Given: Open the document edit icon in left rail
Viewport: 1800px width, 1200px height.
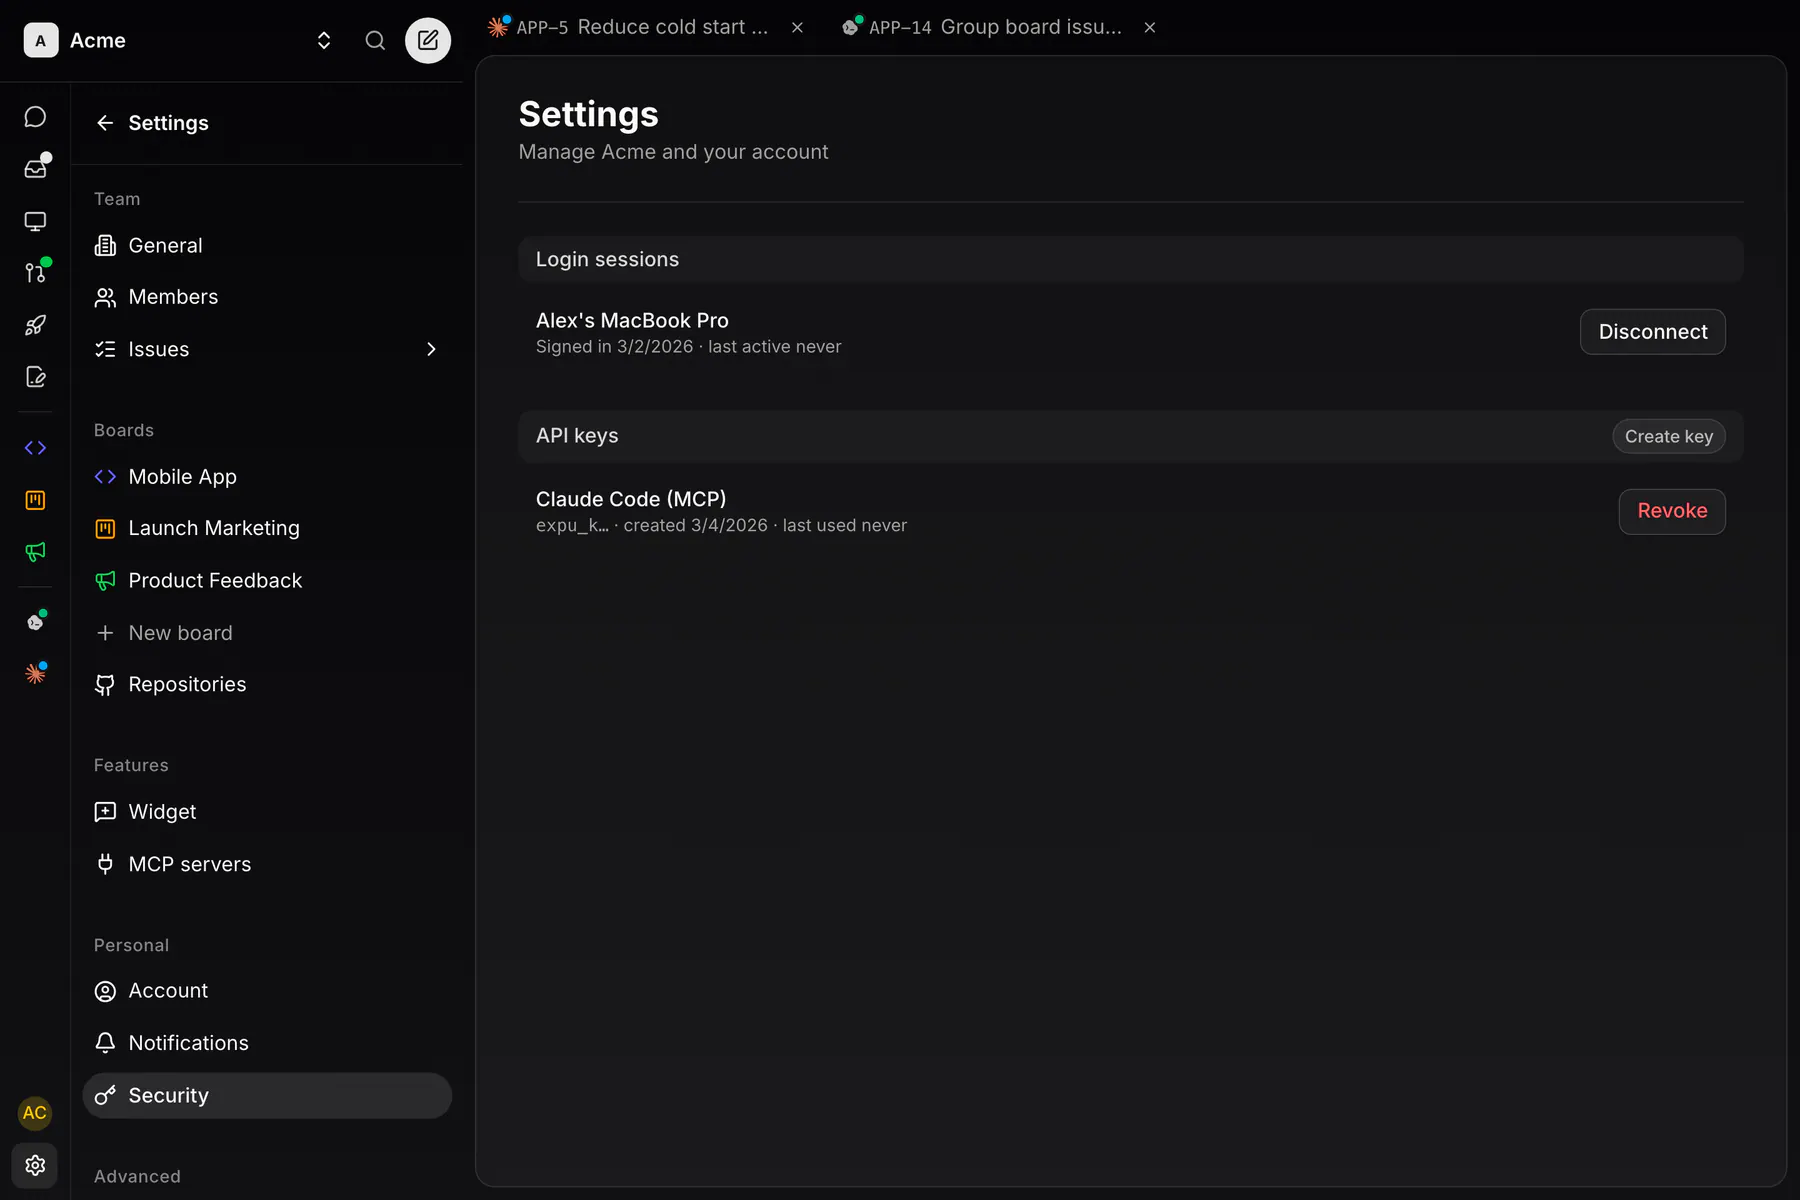Looking at the screenshot, I should click(x=35, y=377).
